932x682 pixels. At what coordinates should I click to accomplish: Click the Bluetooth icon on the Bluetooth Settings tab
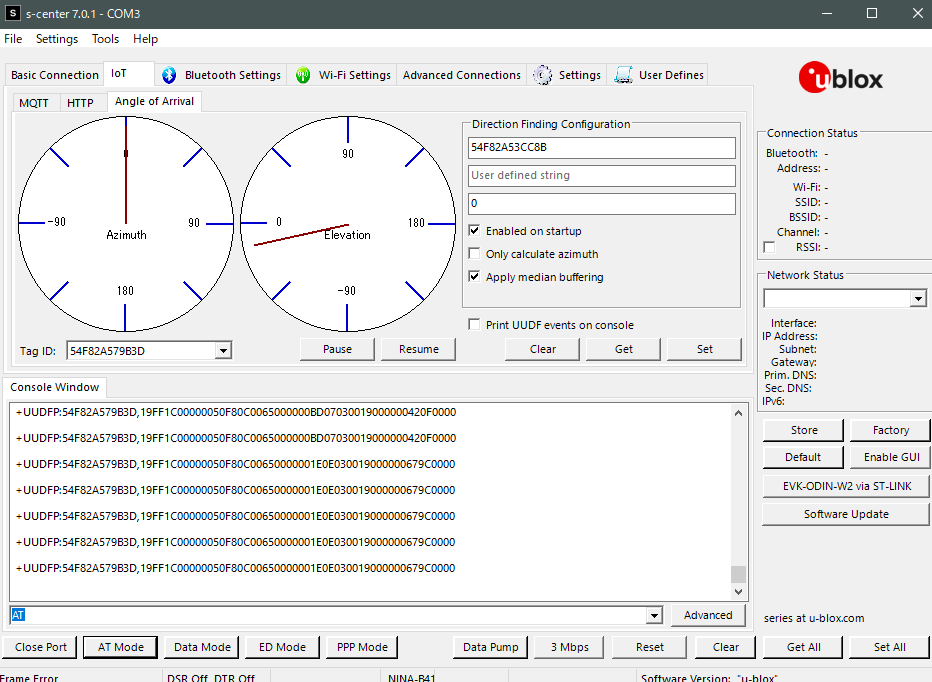169,75
